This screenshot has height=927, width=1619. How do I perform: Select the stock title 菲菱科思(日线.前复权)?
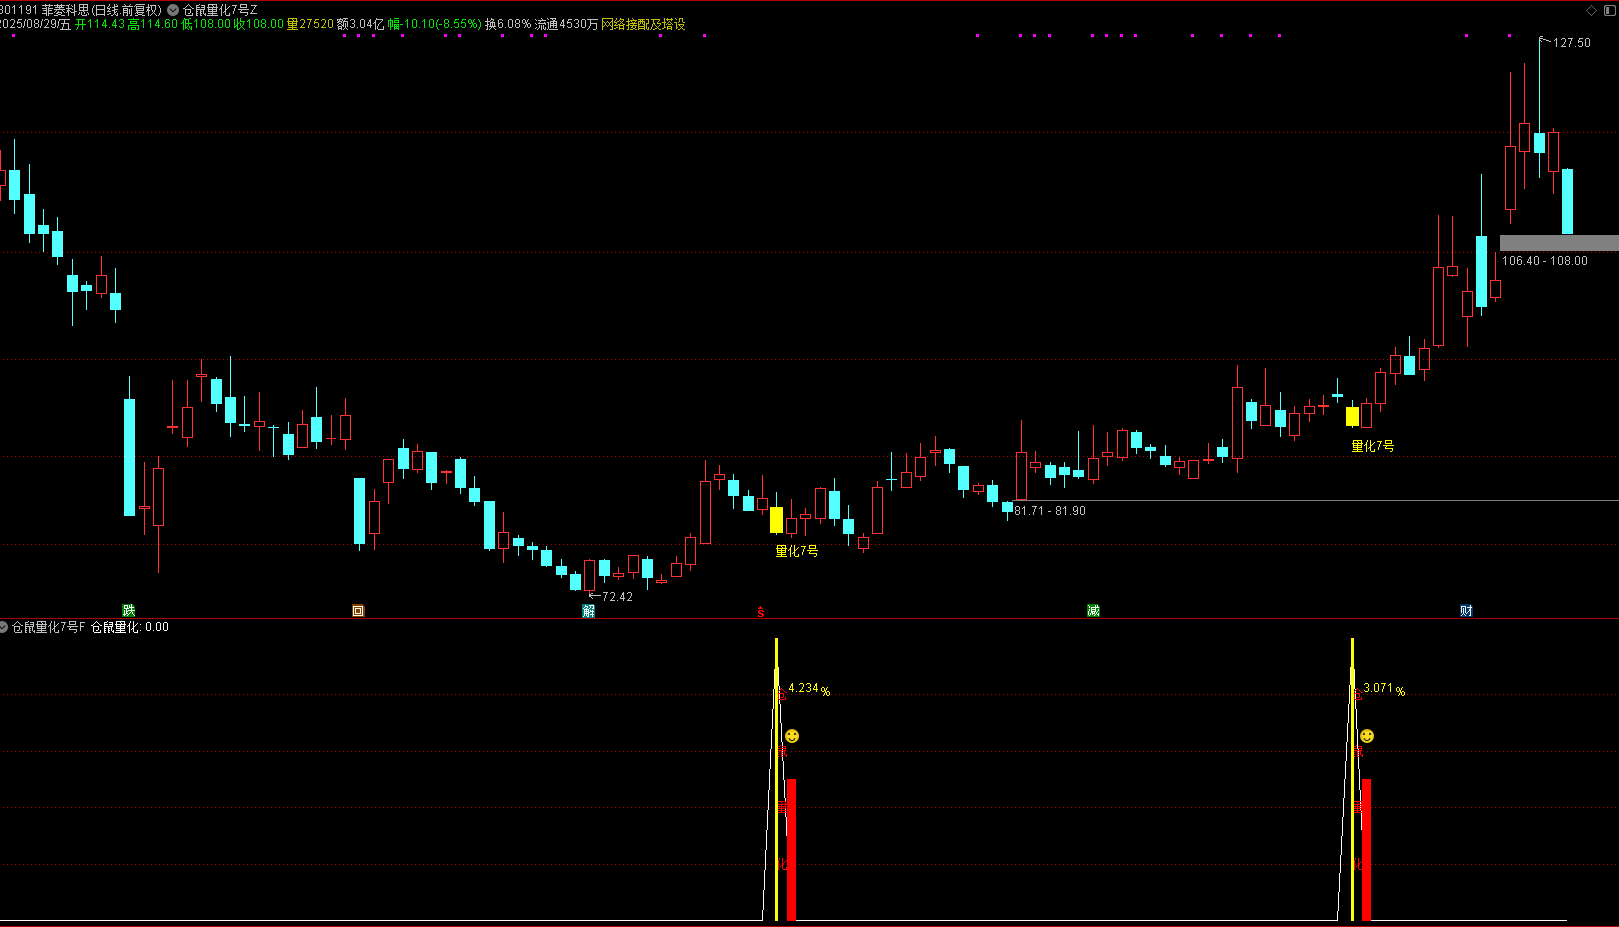[x=101, y=10]
